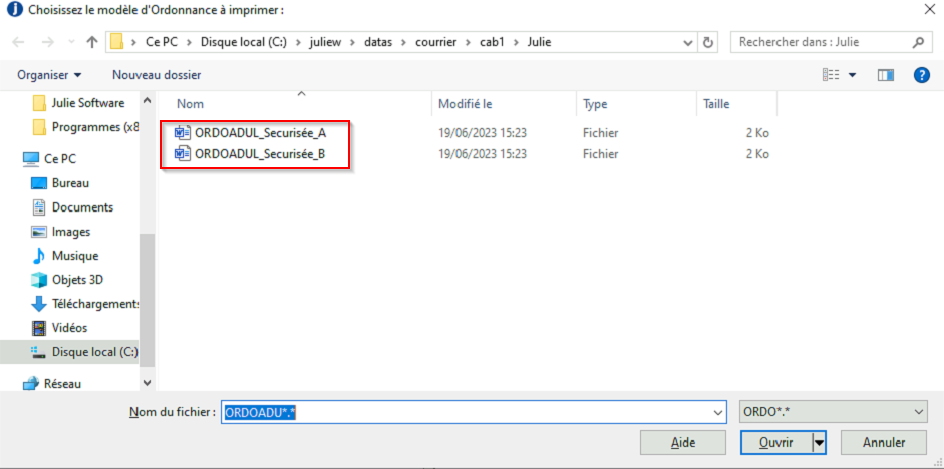This screenshot has width=944, height=469.
Task: Open the view layout options dropdown arrow
Action: [x=852, y=75]
